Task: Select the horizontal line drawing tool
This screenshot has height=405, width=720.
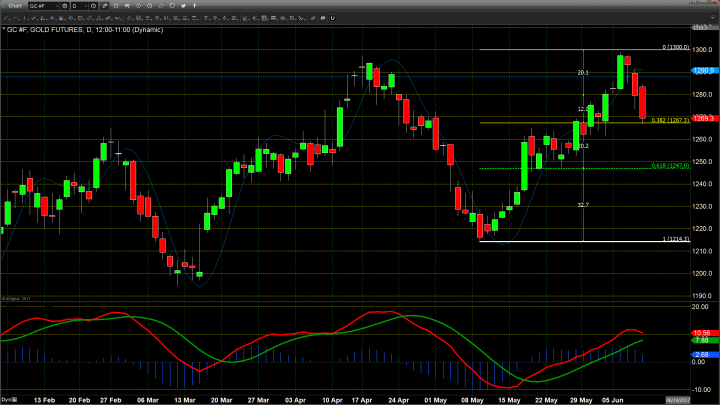Action: 15,18
